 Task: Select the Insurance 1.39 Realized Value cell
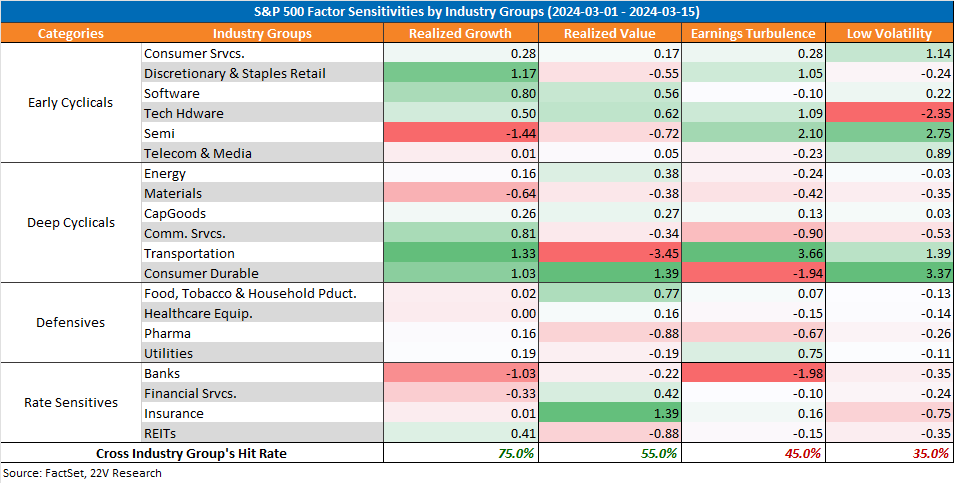coord(610,414)
